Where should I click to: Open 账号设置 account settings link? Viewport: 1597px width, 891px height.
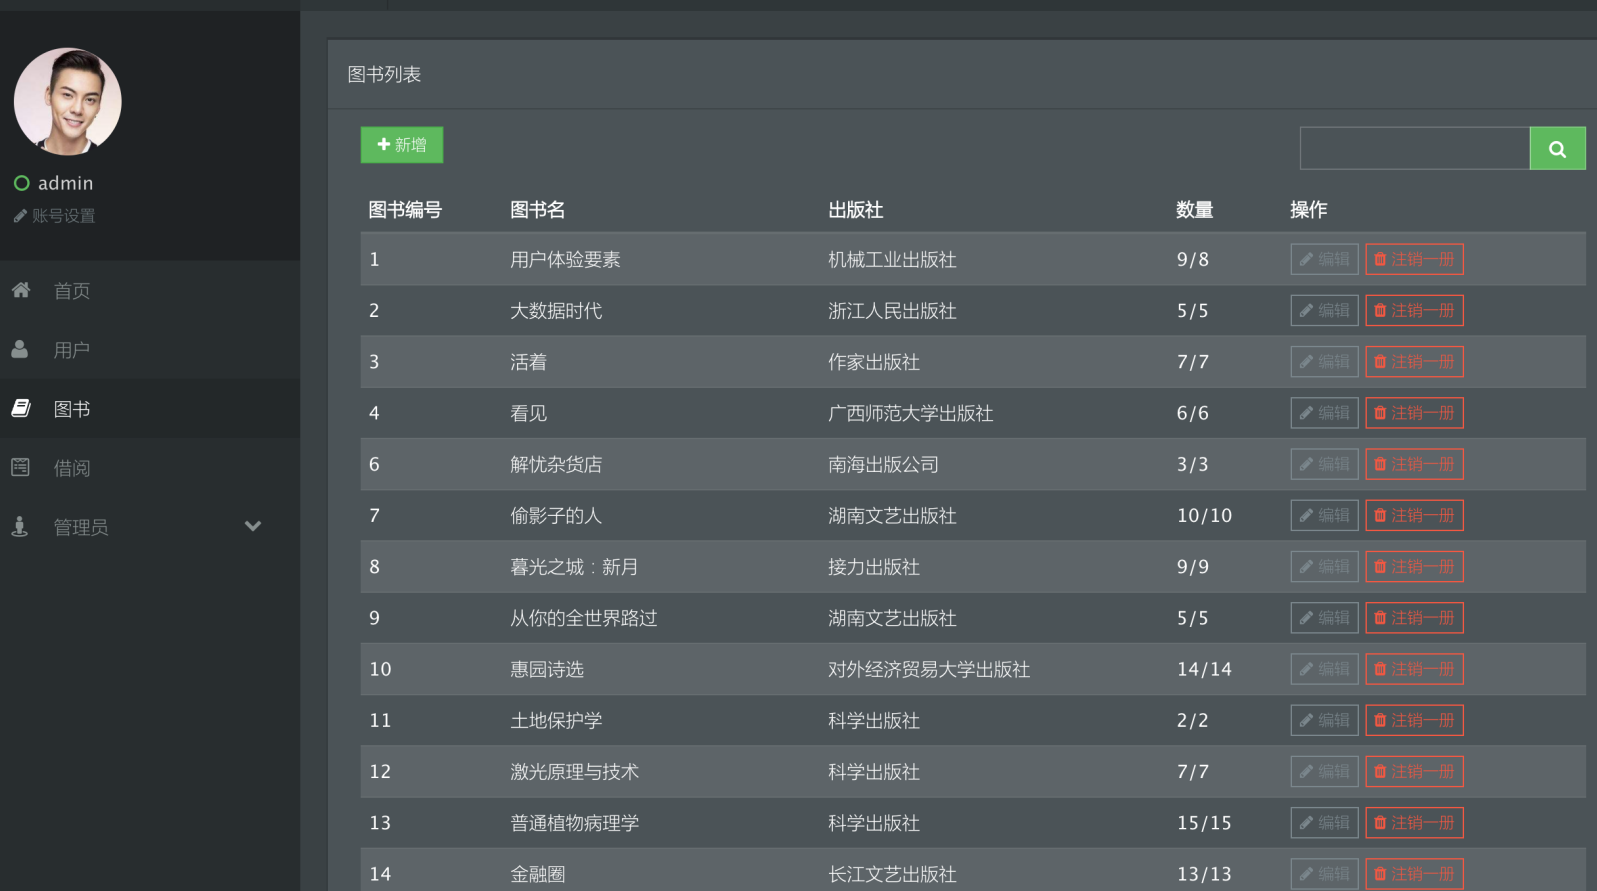(63, 216)
